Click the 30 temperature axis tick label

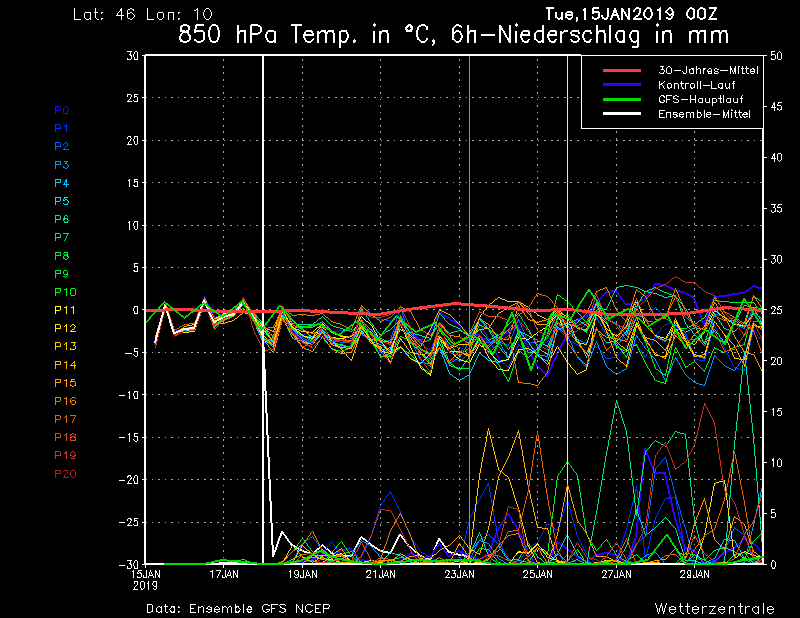[x=133, y=56]
